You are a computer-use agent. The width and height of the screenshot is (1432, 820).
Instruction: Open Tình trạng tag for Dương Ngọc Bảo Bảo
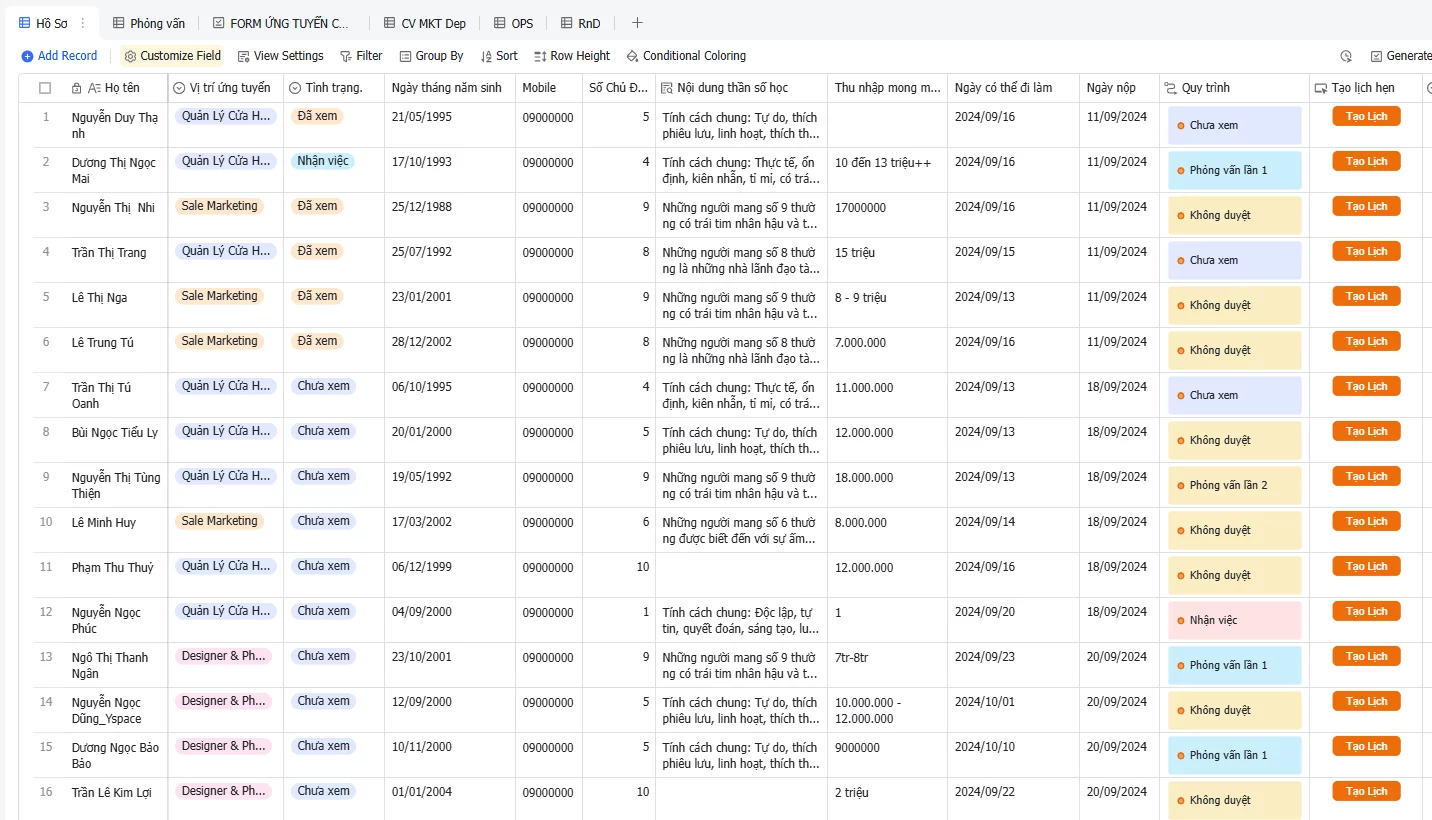pos(323,746)
